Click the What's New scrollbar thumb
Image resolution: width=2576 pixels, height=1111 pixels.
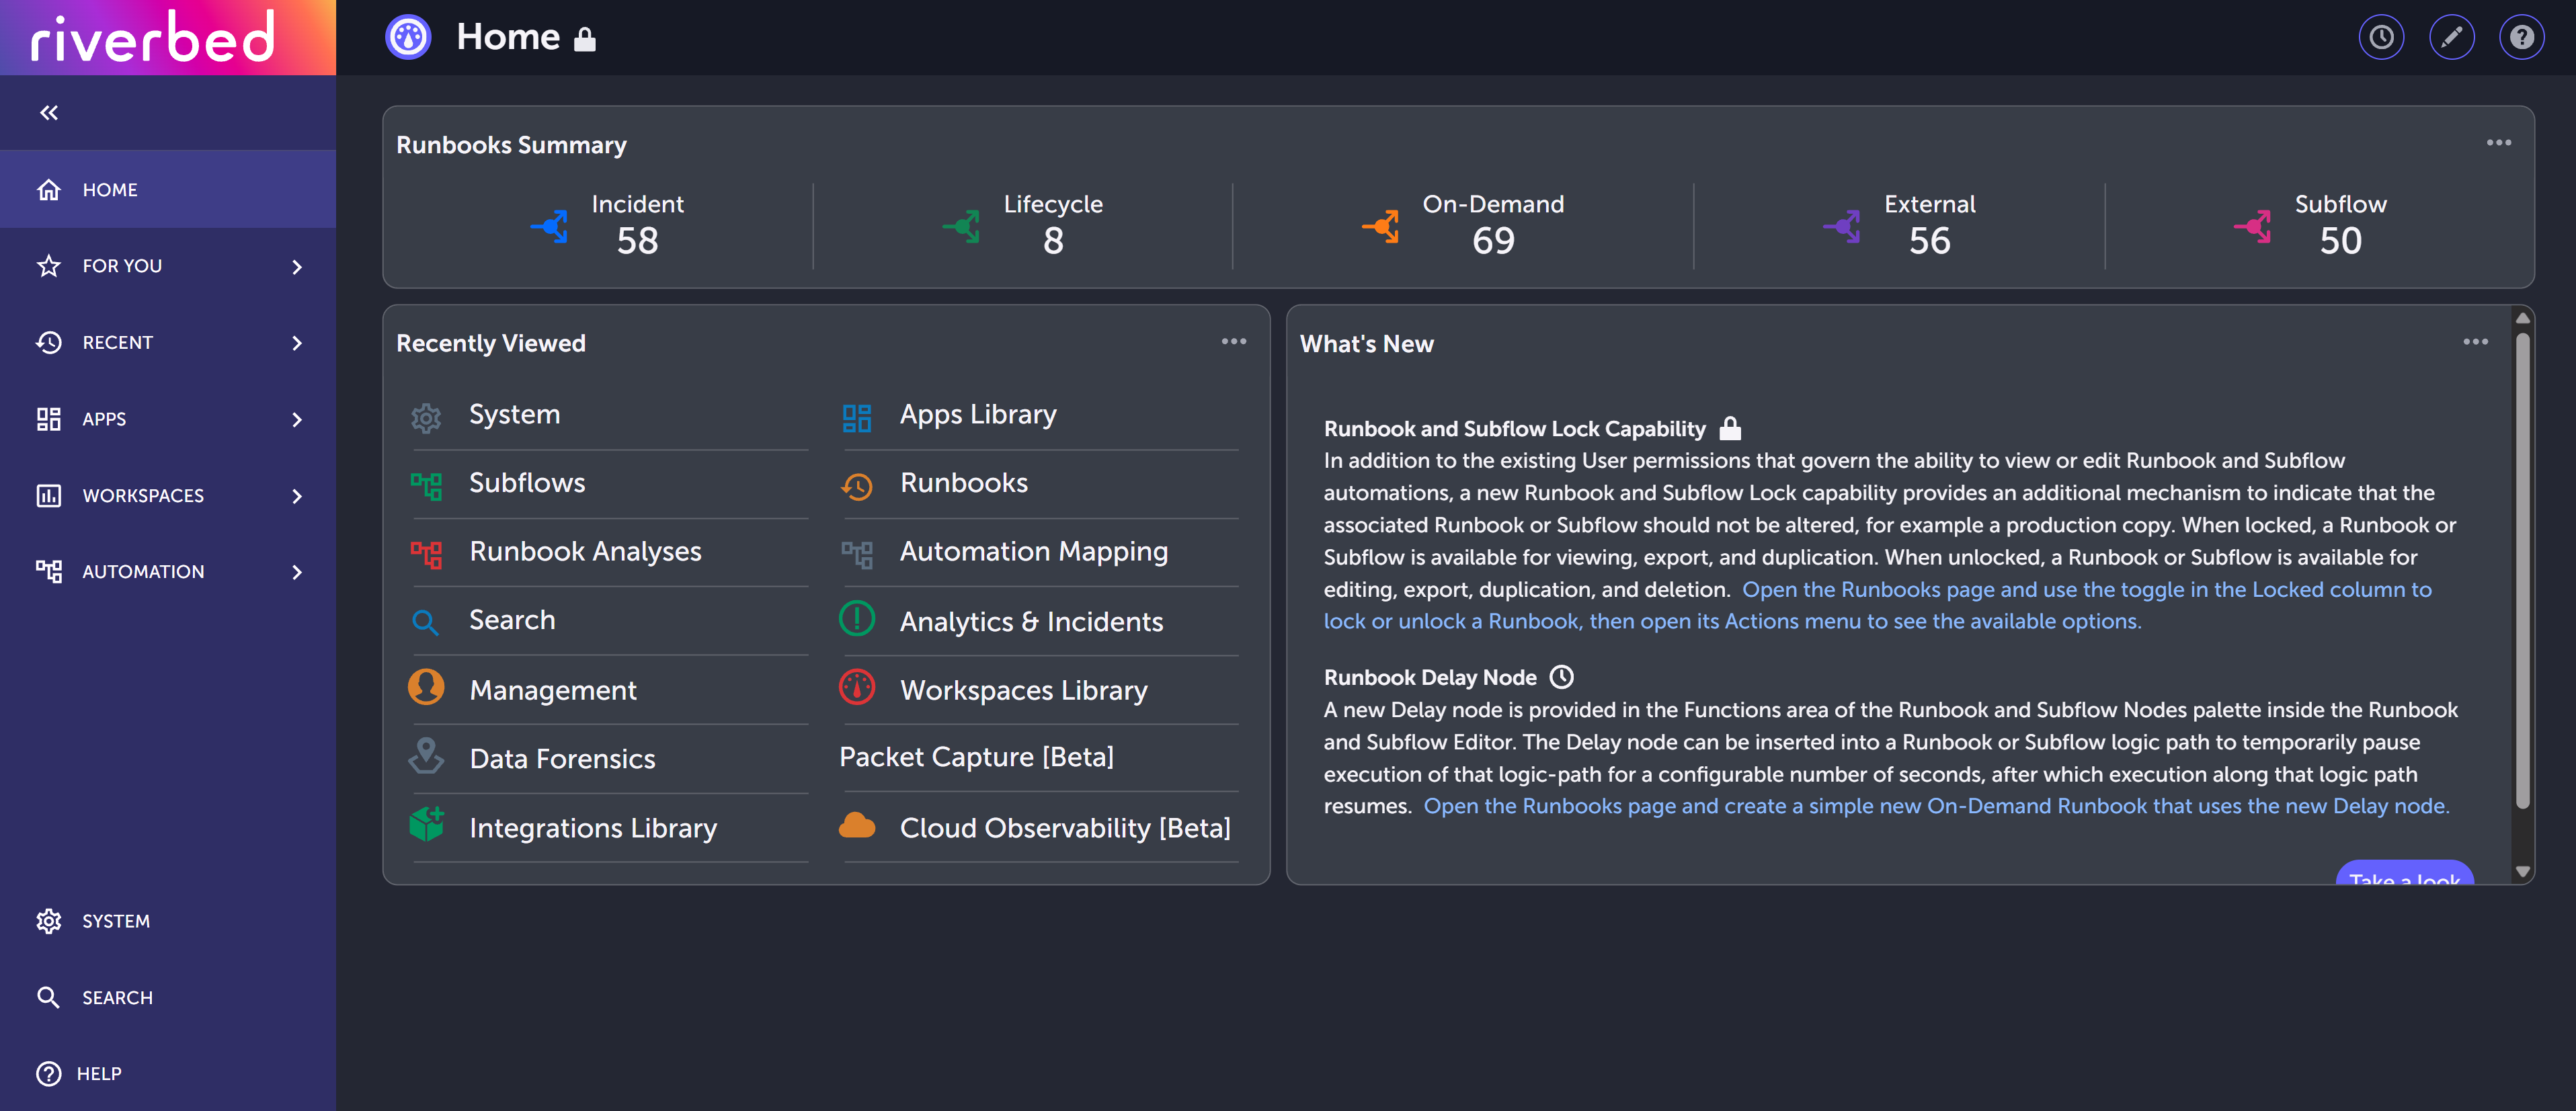2522,570
